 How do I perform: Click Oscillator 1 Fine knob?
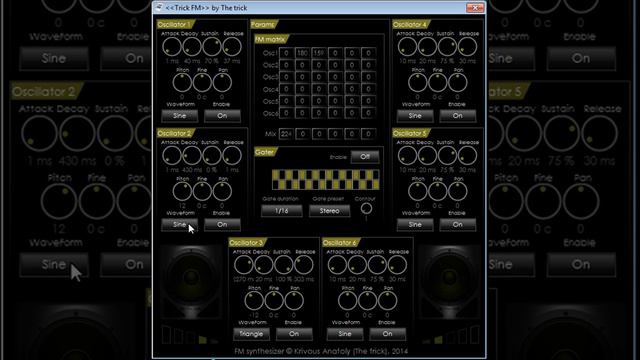pyautogui.click(x=202, y=82)
